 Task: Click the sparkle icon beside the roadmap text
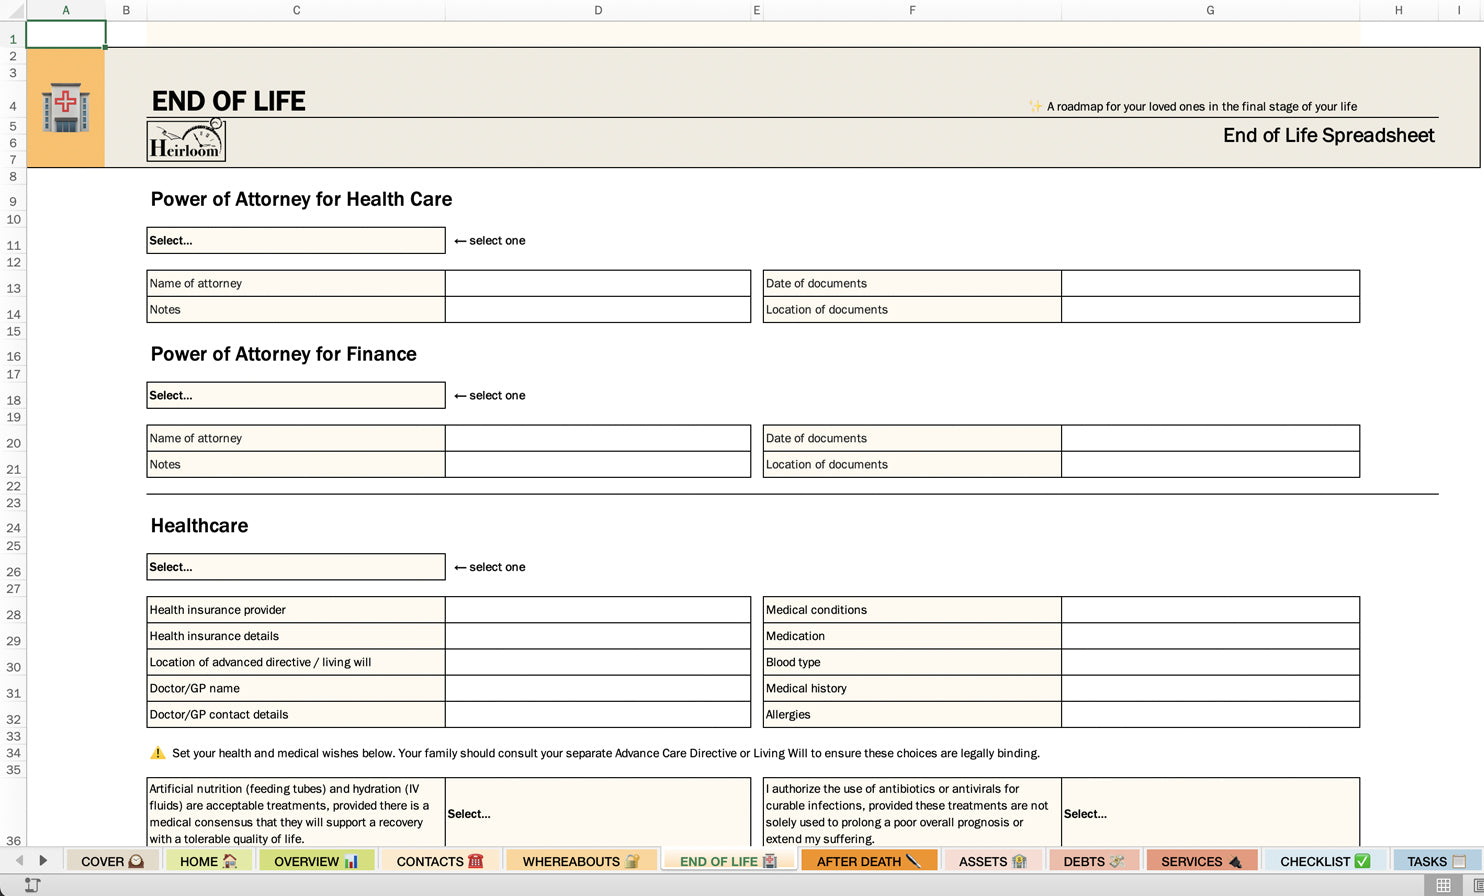pyautogui.click(x=1036, y=106)
